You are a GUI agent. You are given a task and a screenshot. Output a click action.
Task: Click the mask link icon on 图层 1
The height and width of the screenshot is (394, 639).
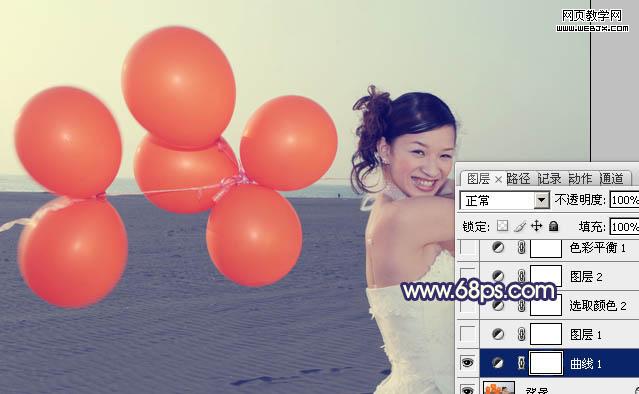point(521,335)
